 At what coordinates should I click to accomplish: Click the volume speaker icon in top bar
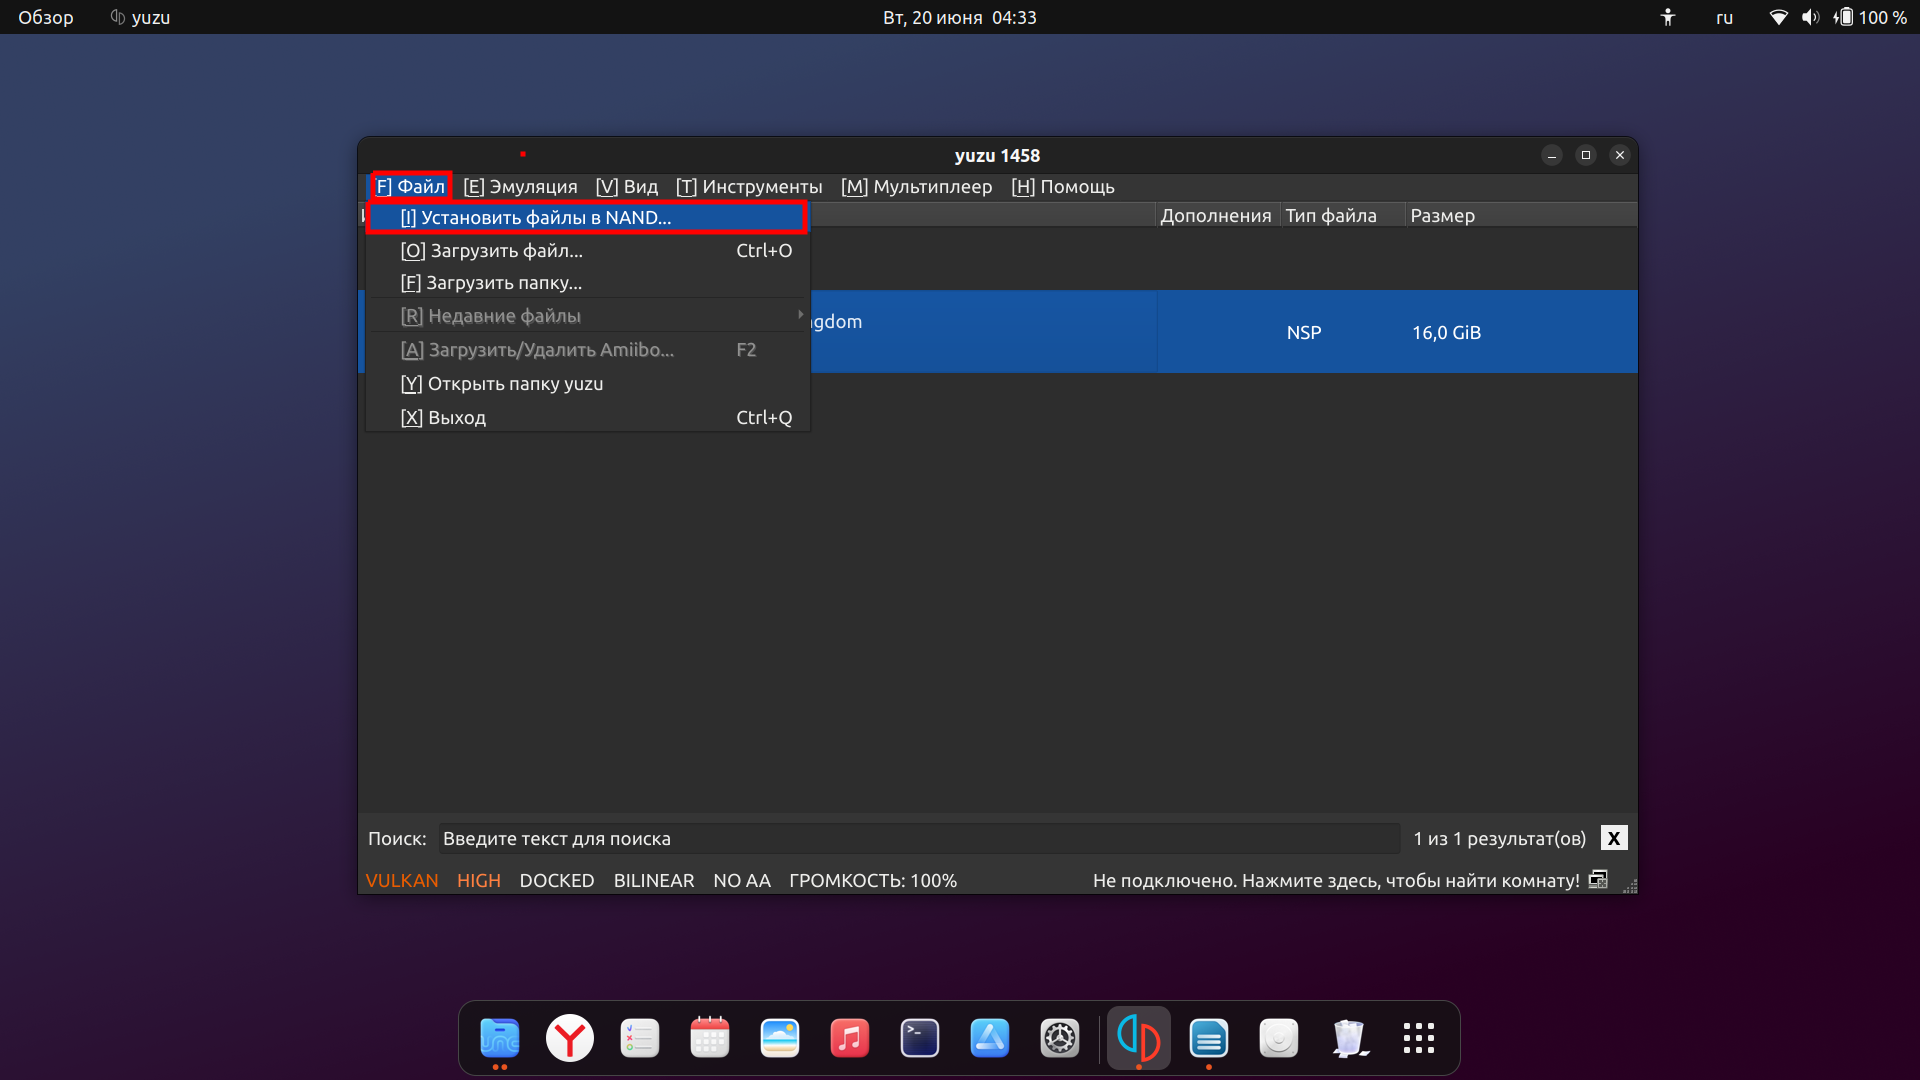pyautogui.click(x=1810, y=17)
